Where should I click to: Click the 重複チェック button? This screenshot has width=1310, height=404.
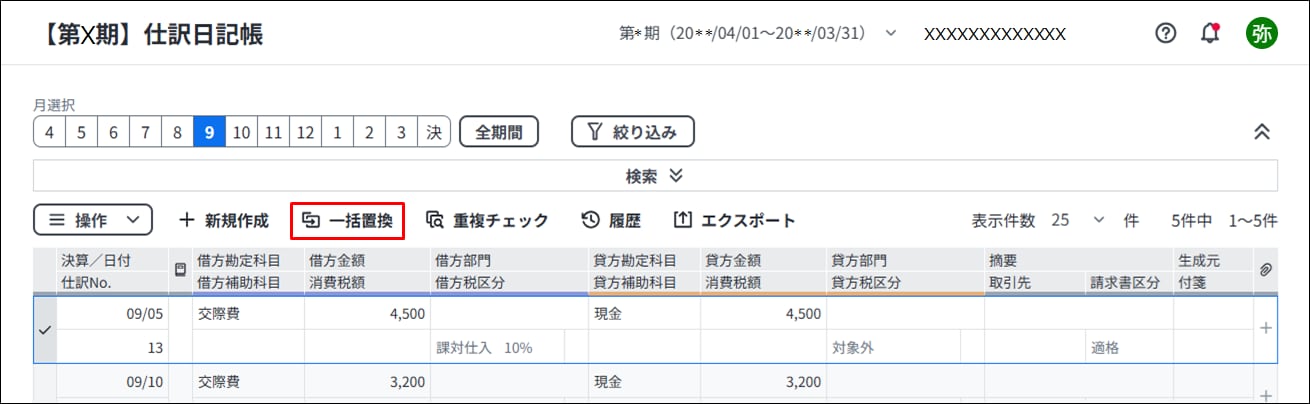tap(487, 220)
